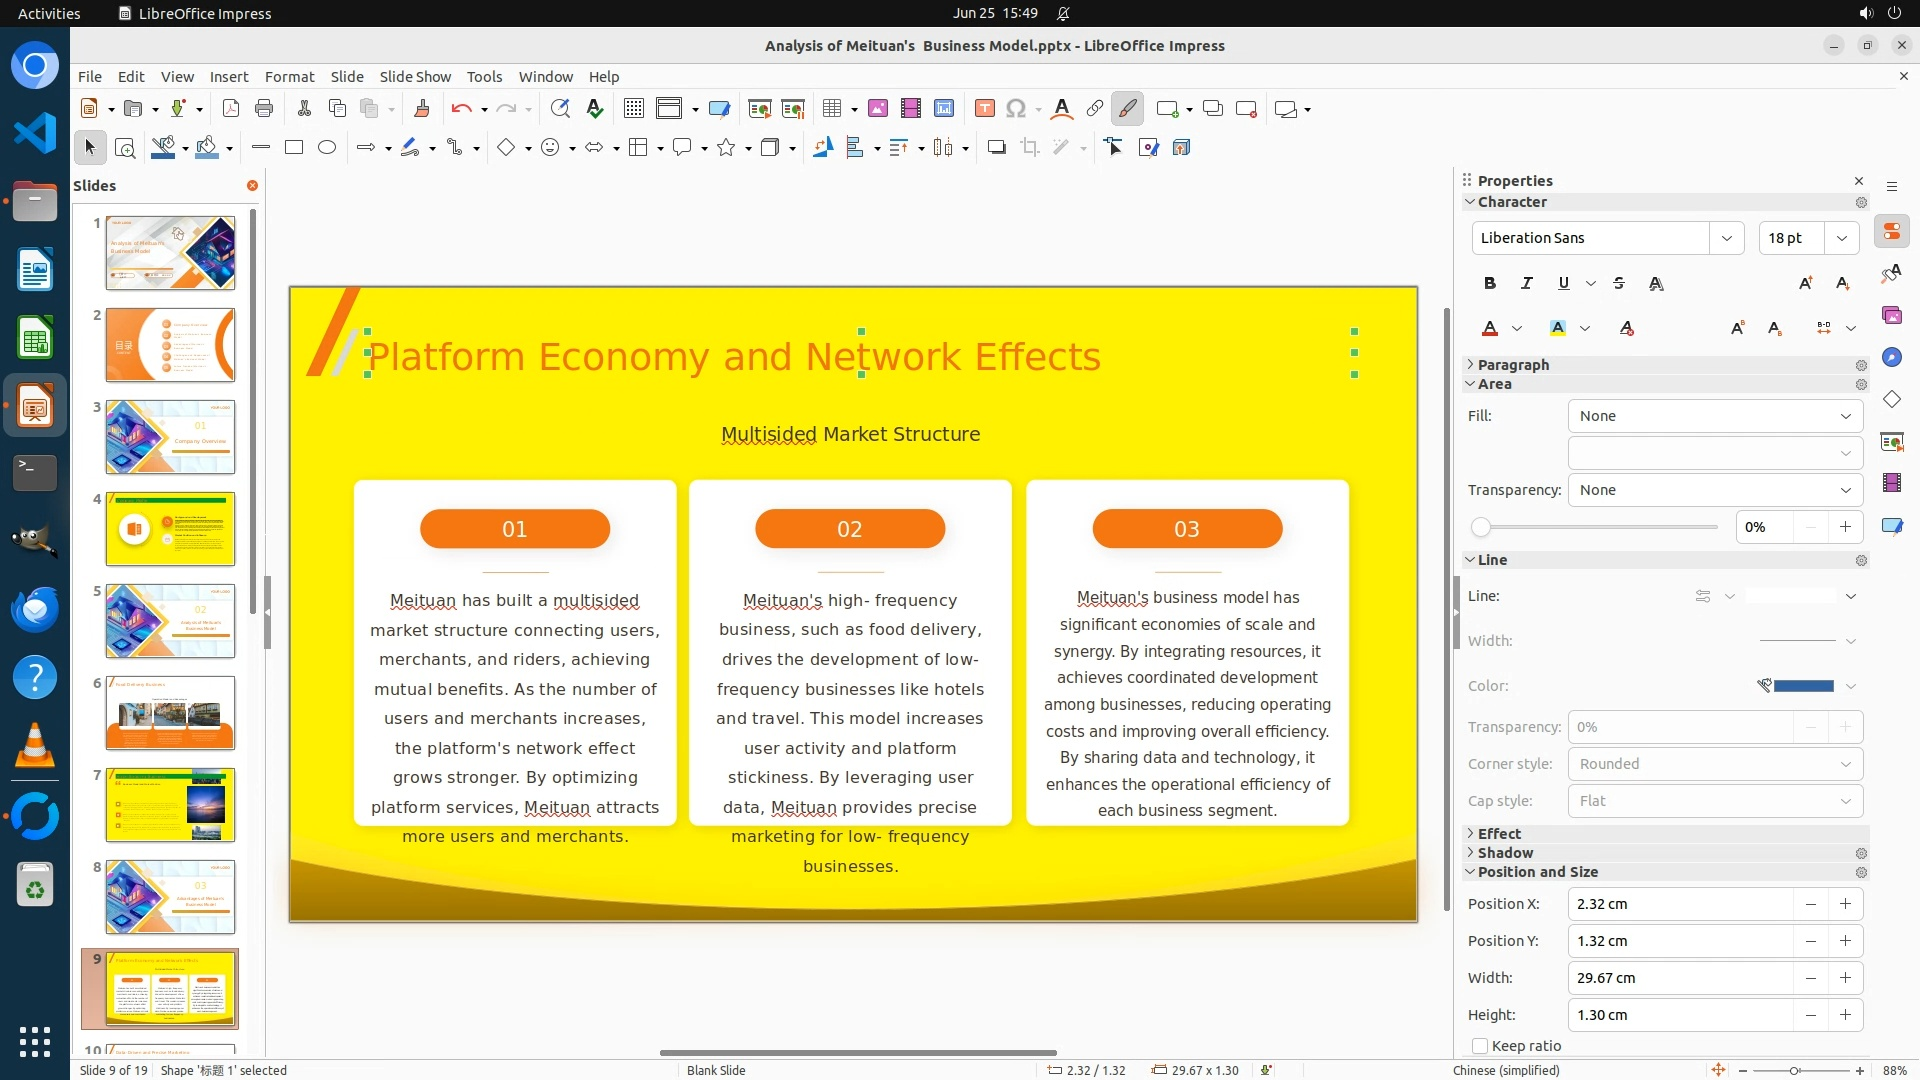Toggle Bold in Character panel
The width and height of the screenshot is (1920, 1080).
(1489, 284)
